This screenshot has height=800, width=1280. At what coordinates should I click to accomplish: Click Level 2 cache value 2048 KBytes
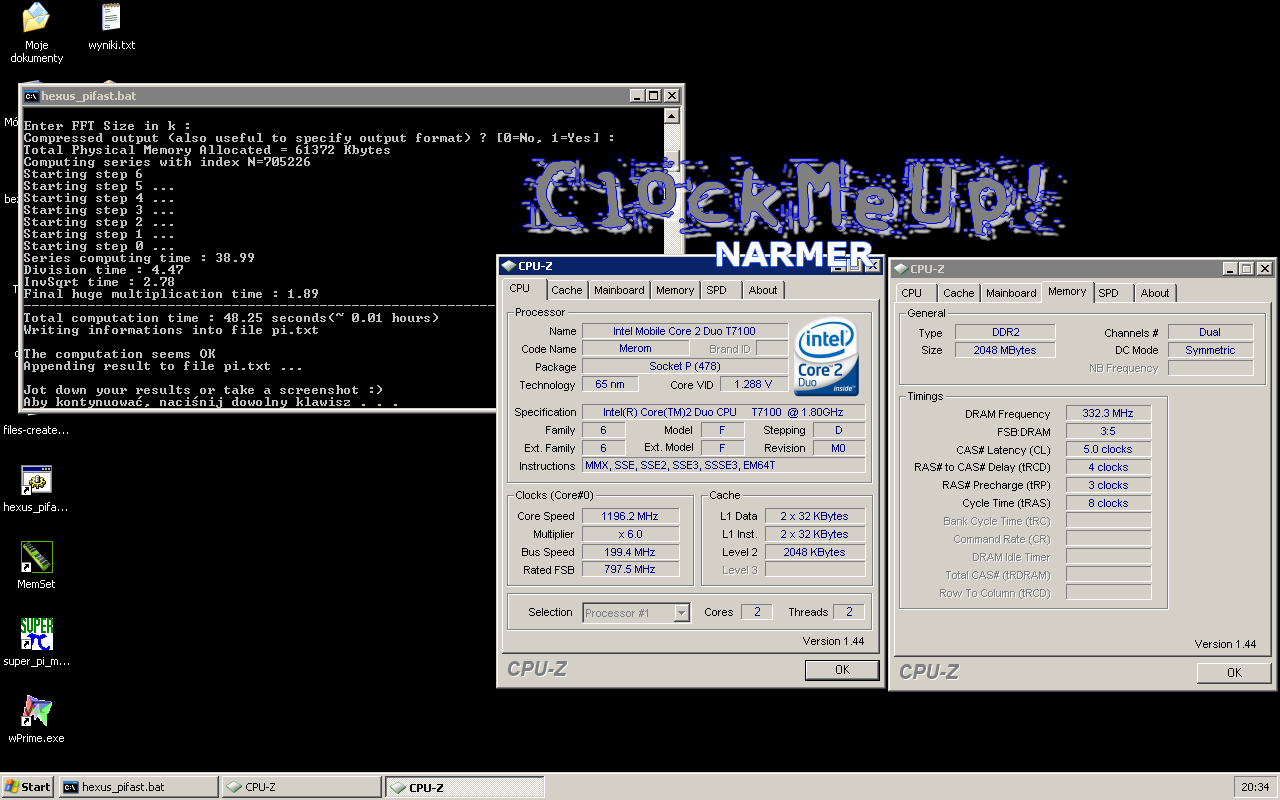pyautogui.click(x=815, y=553)
